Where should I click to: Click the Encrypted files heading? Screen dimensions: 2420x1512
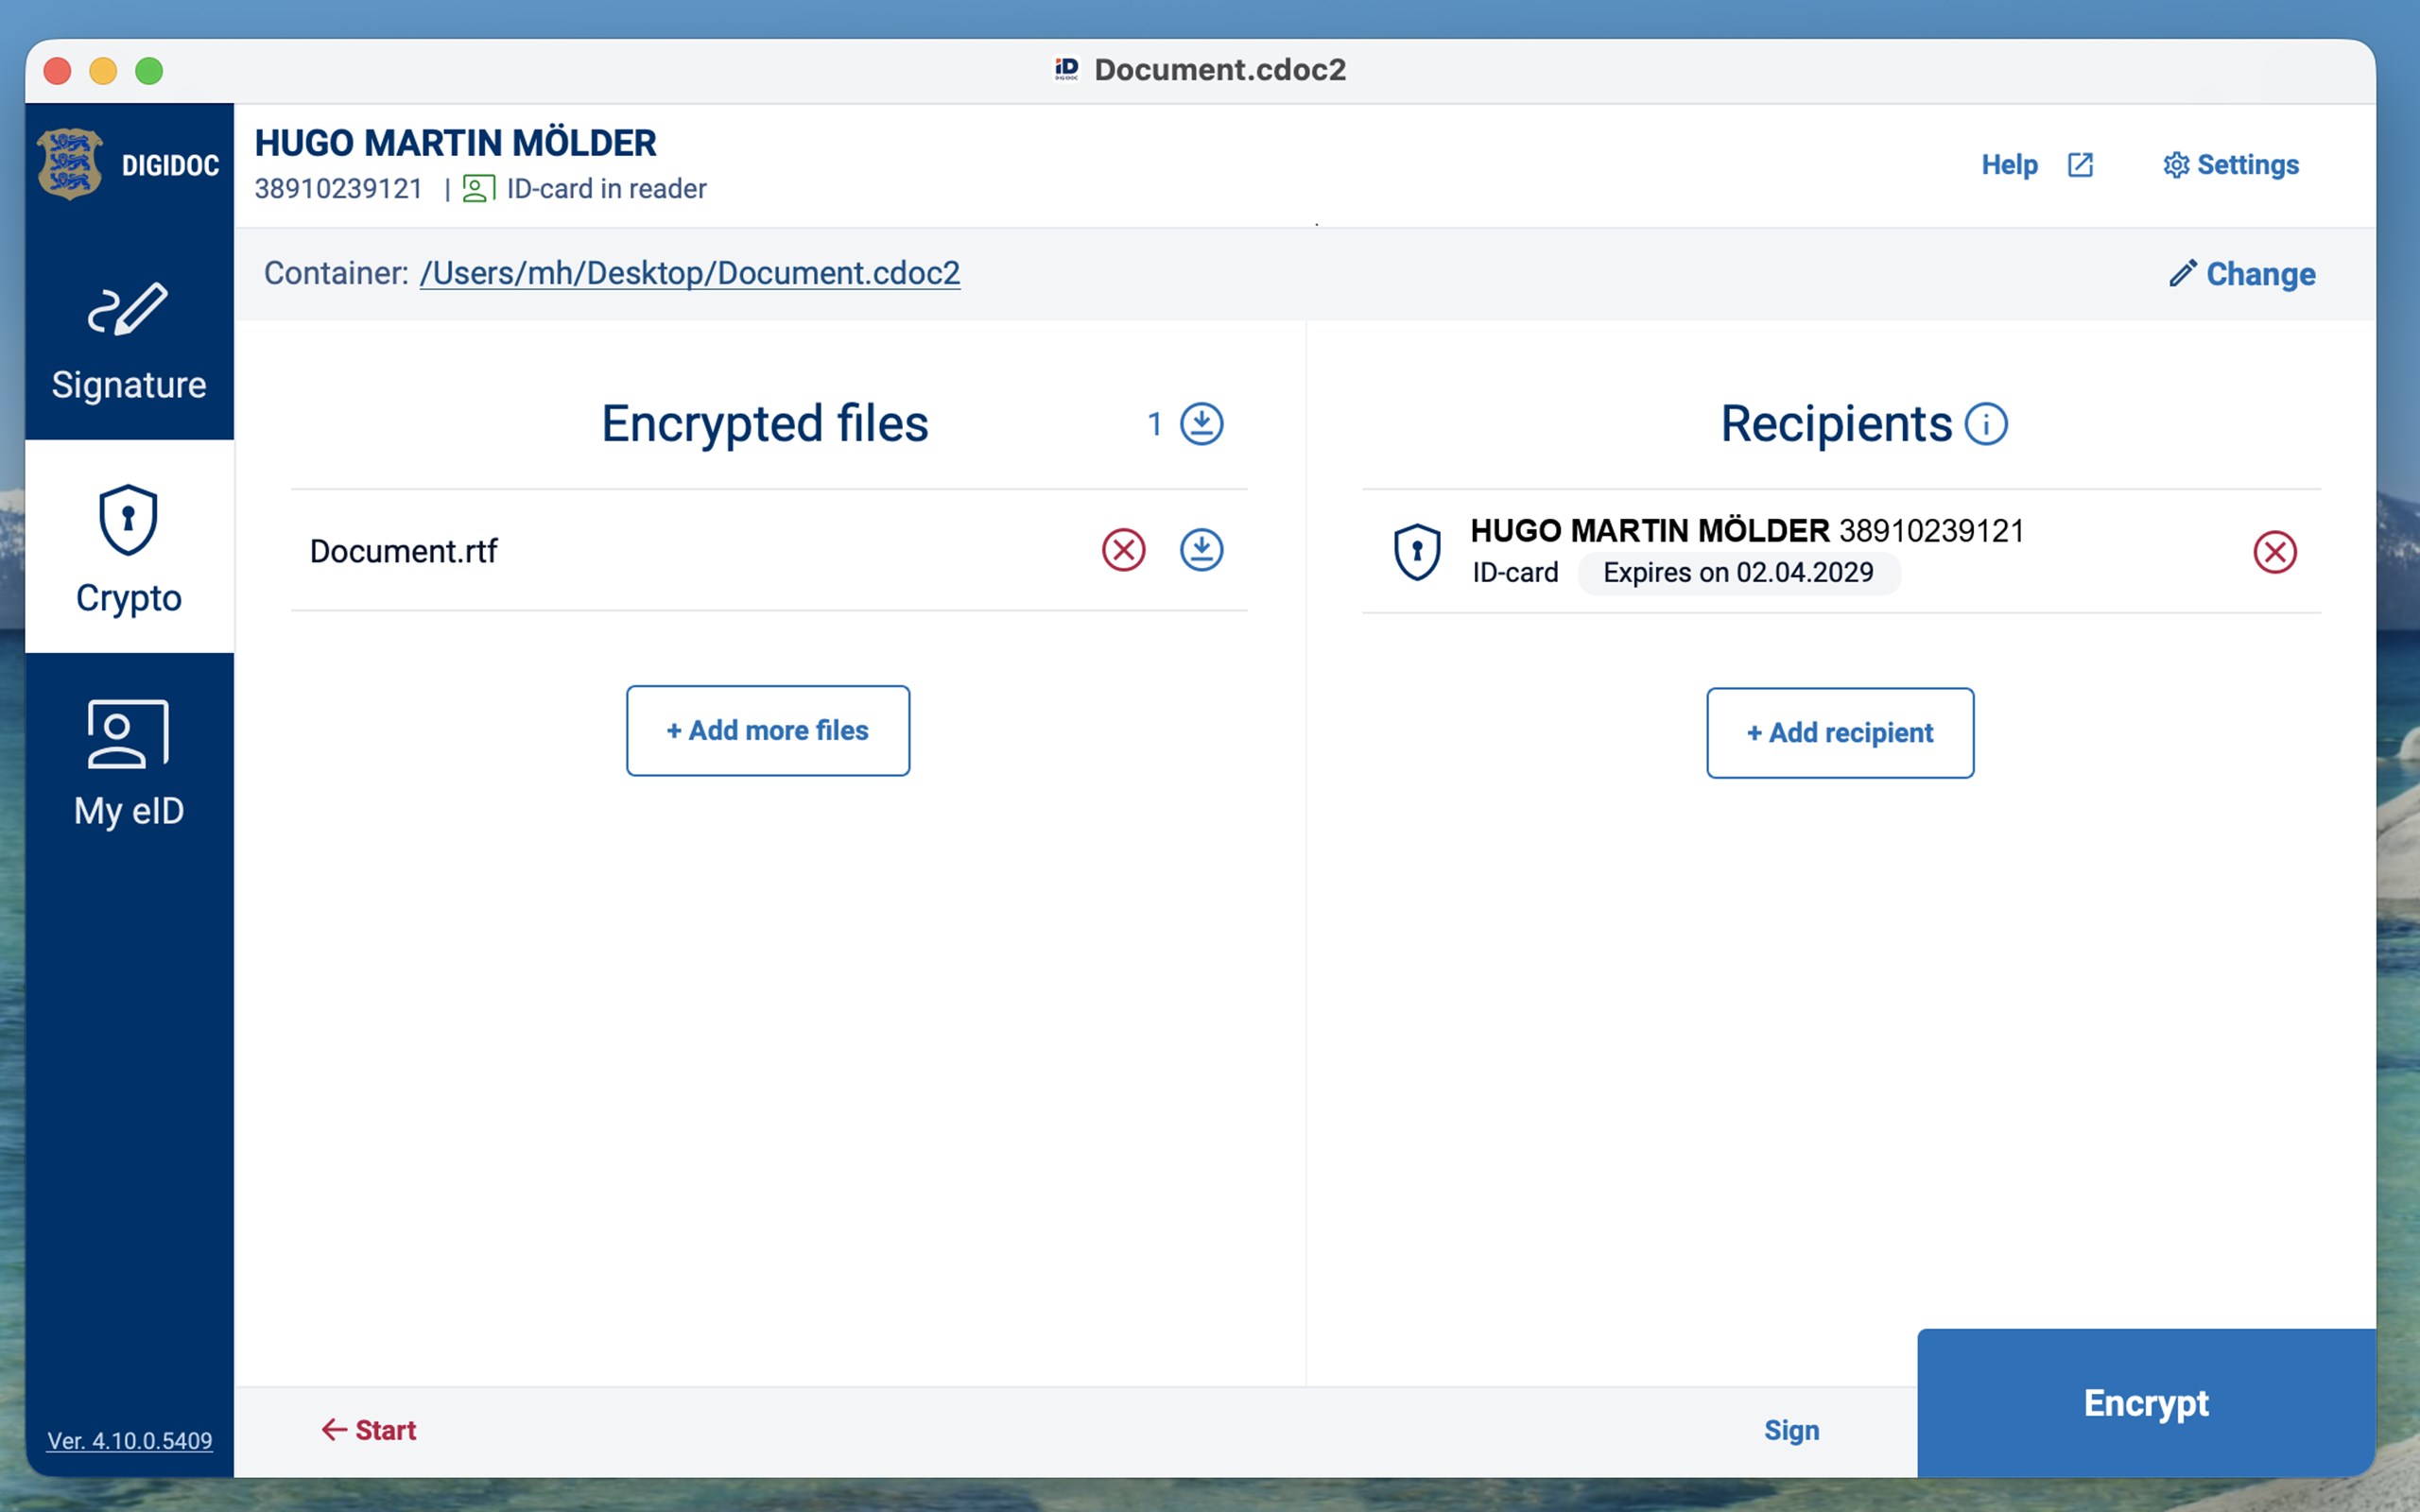pyautogui.click(x=765, y=424)
